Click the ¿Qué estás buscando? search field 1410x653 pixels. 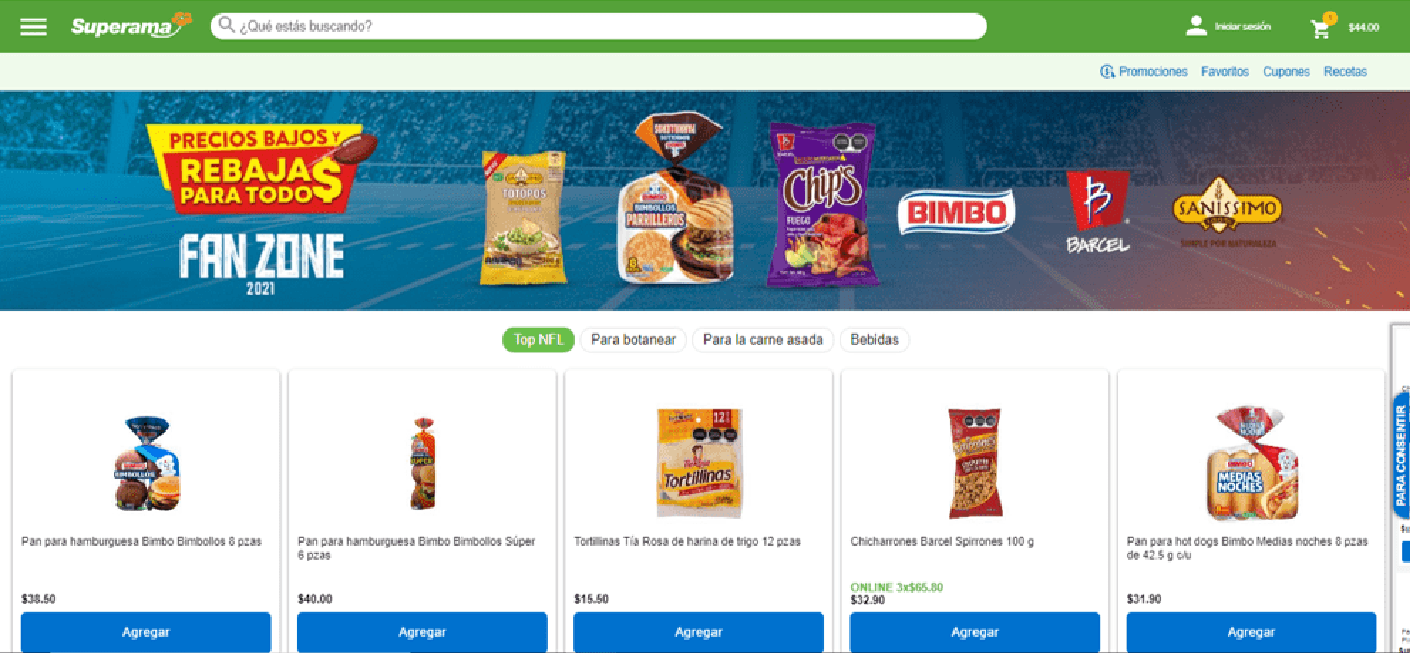click(598, 26)
